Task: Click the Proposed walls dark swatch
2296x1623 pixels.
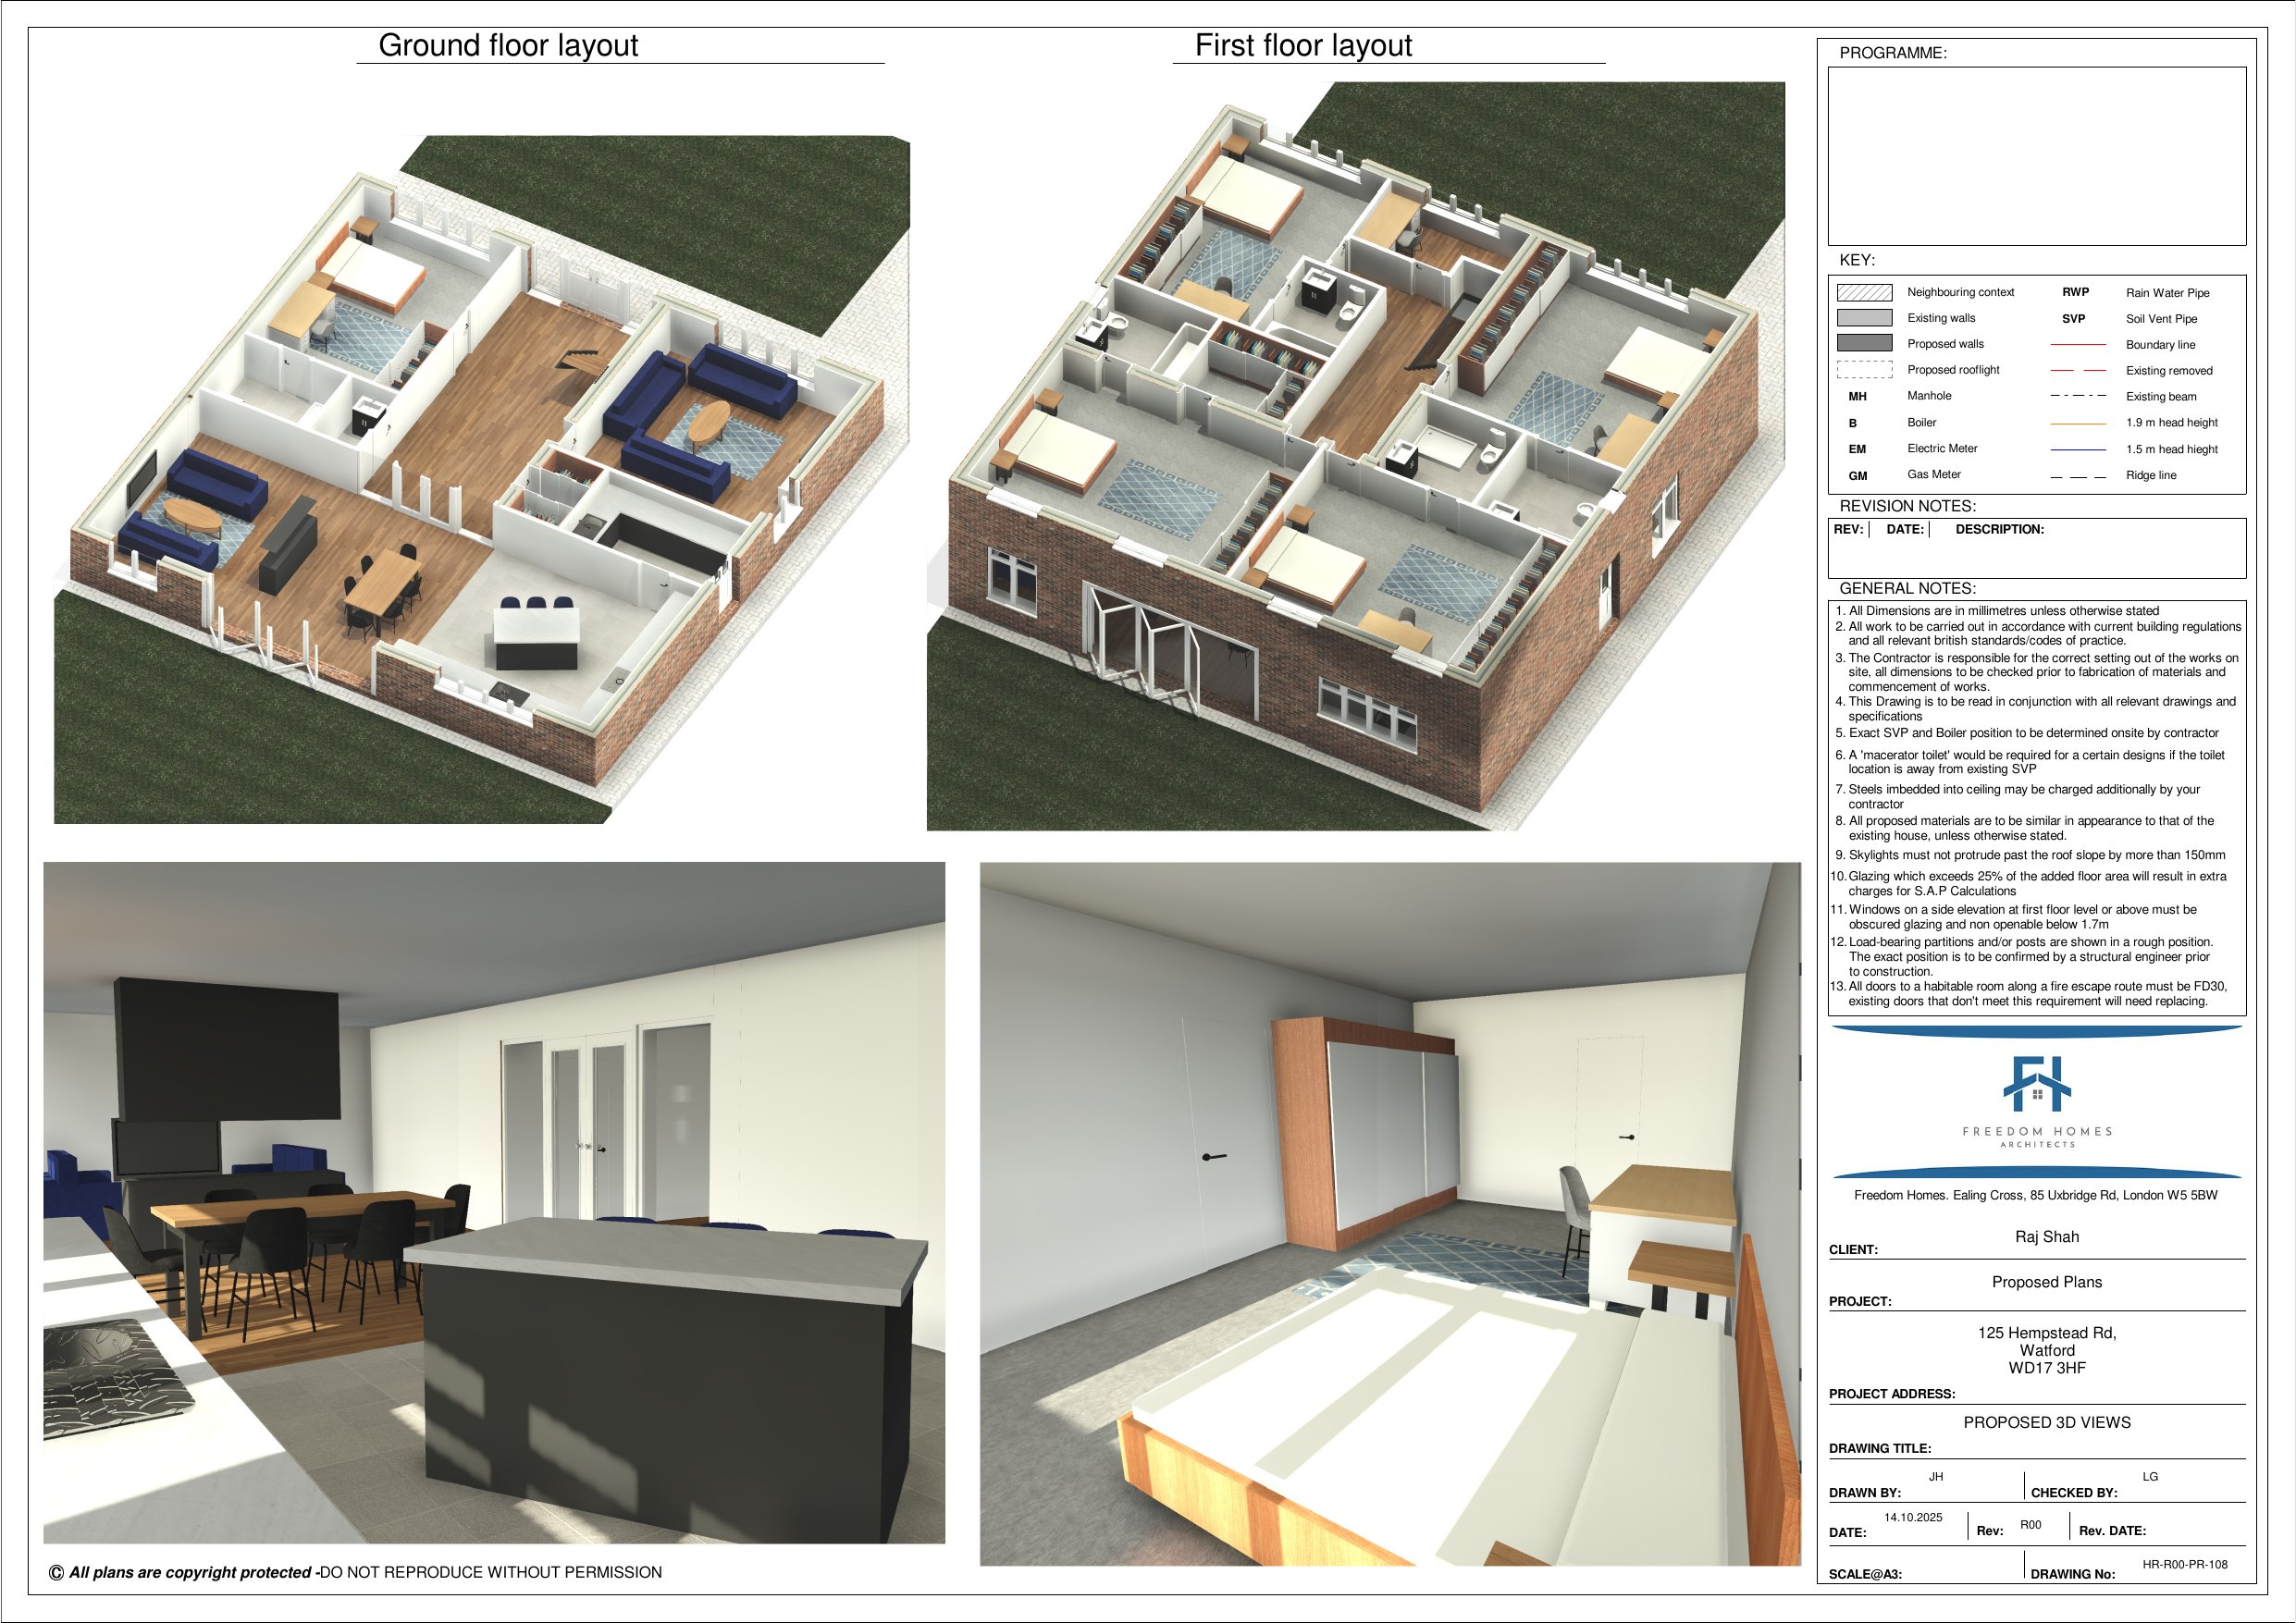Action: point(1864,344)
